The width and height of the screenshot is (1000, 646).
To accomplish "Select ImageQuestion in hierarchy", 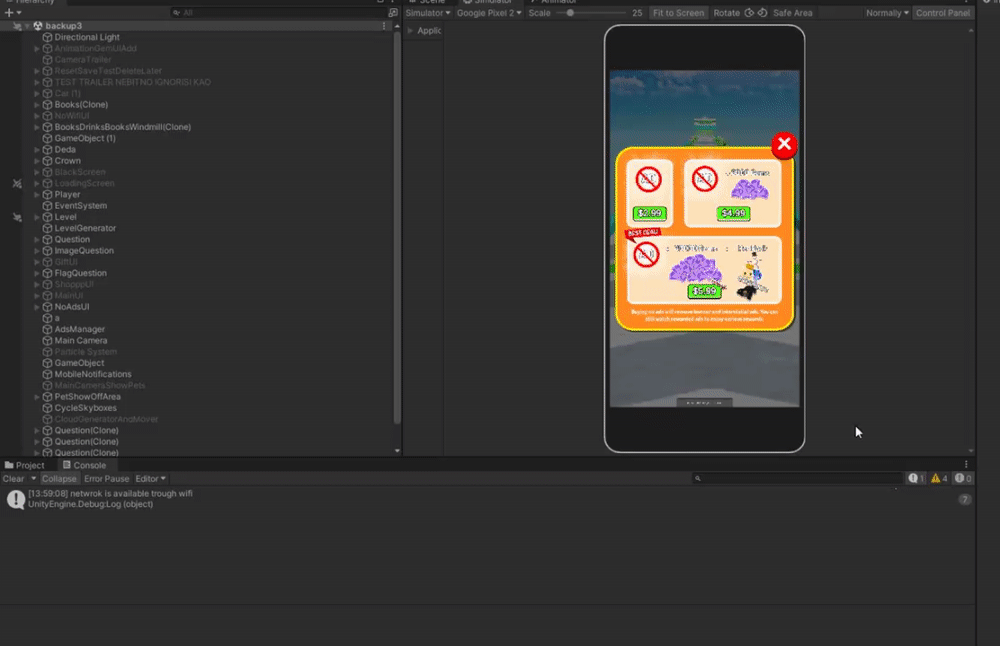I will [84, 251].
